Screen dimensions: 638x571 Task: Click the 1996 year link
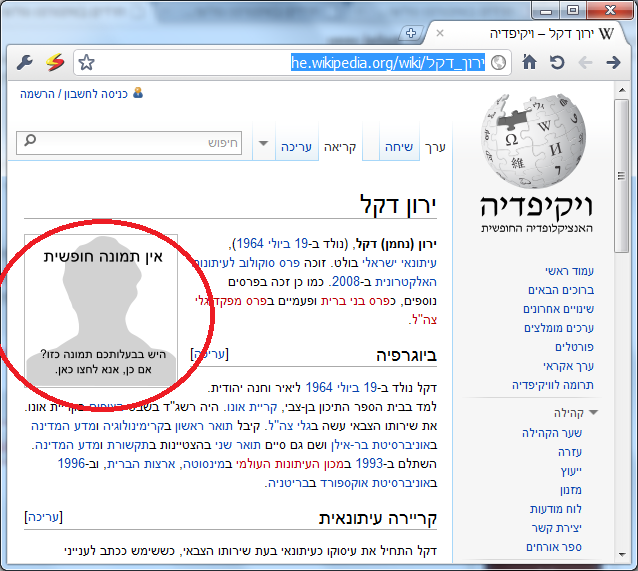pyautogui.click(x=71, y=464)
